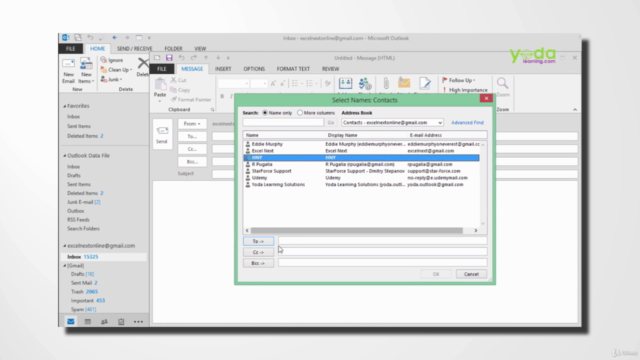Click Undo in the message window toolbar

181,58
